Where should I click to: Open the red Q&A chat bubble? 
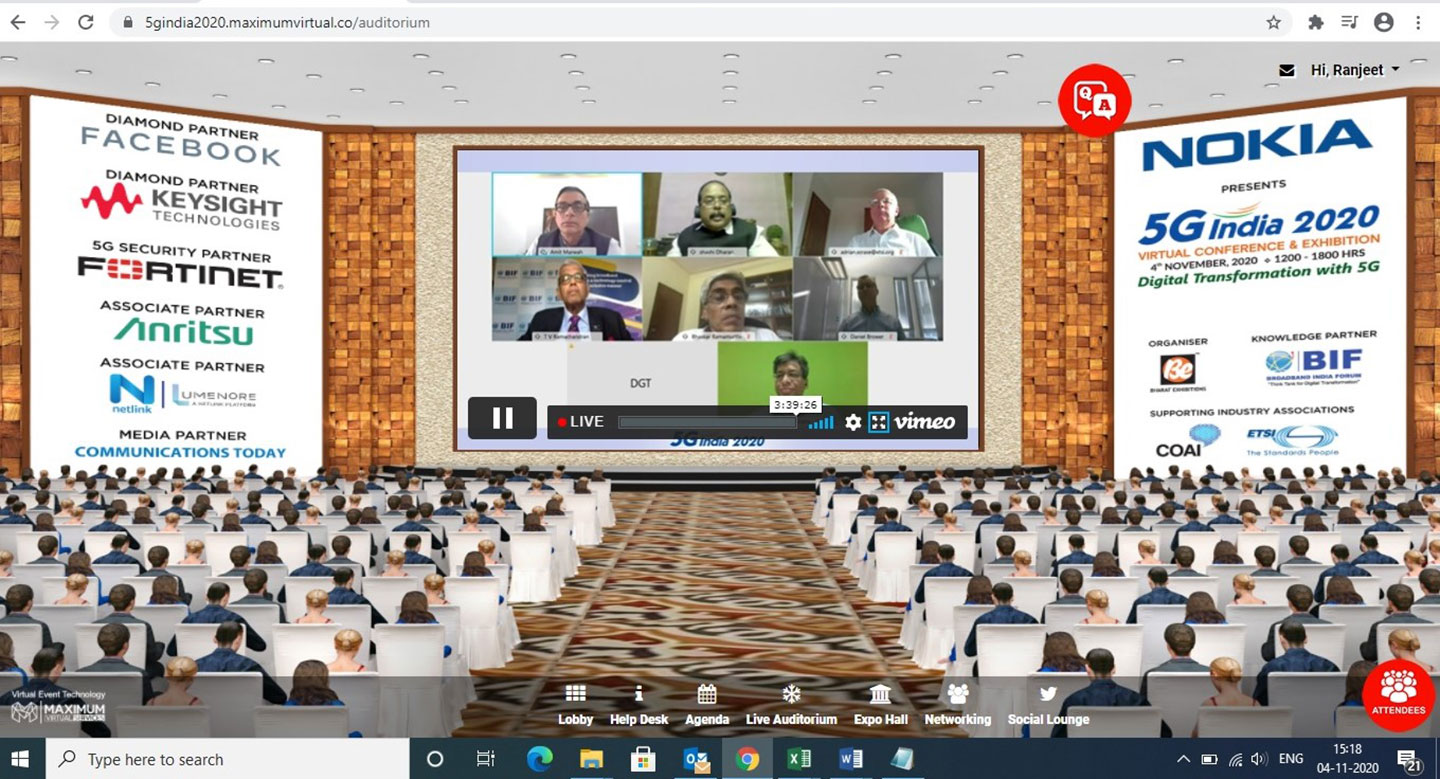click(1094, 100)
